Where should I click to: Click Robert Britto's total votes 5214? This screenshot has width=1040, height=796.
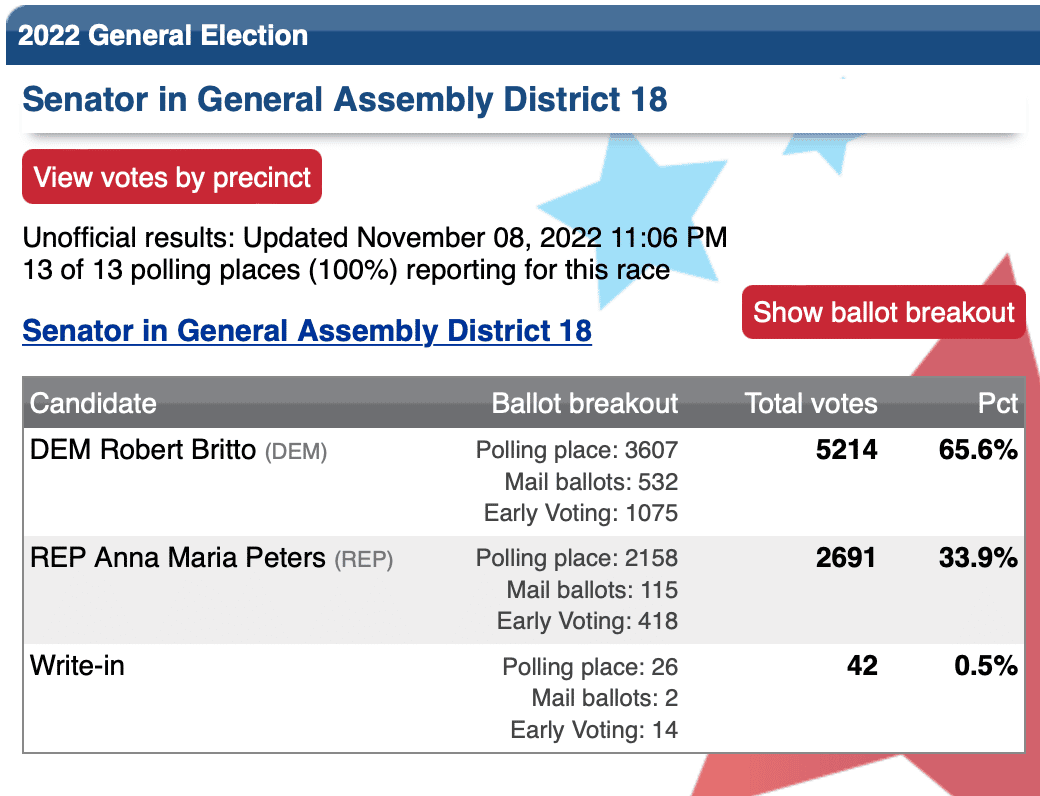pos(846,450)
